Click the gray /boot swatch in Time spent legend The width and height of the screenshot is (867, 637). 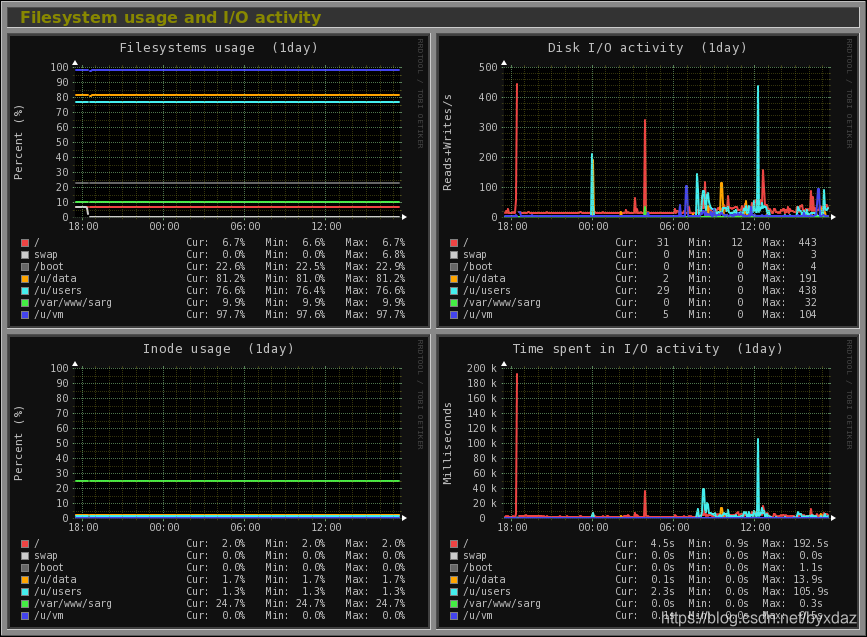[454, 568]
